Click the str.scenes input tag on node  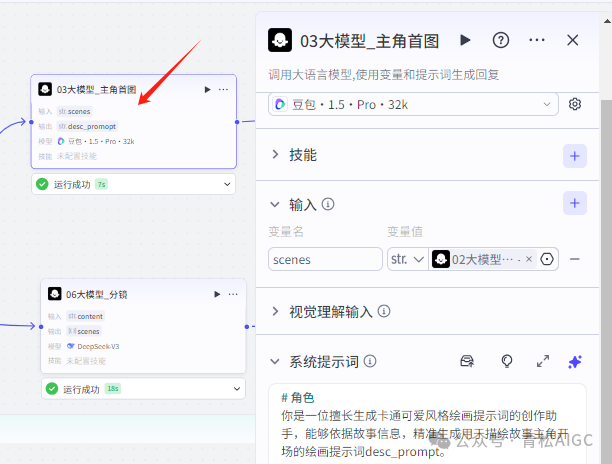[x=75, y=112]
